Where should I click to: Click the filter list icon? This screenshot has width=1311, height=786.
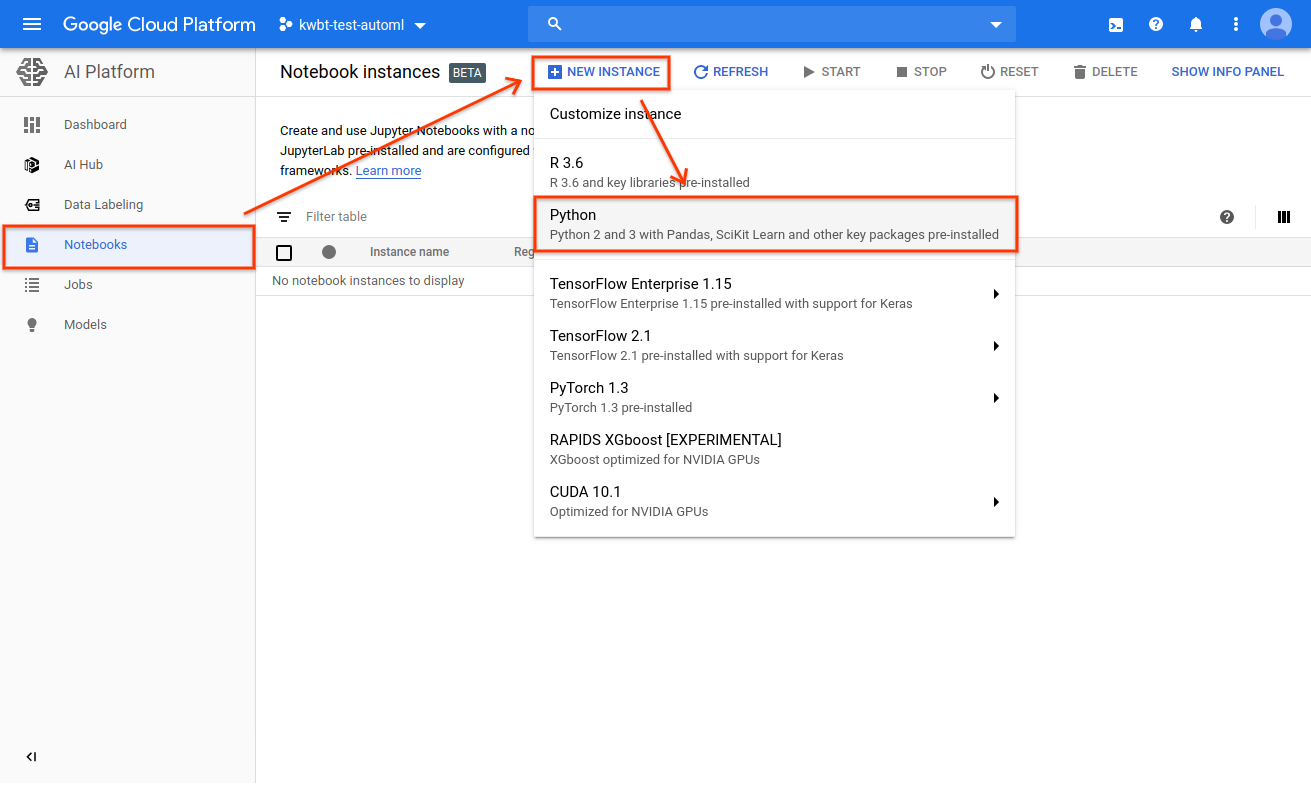pyautogui.click(x=284, y=217)
